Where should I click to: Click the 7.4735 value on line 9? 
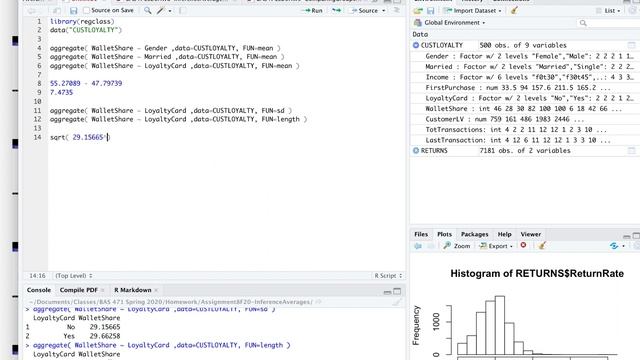point(61,93)
